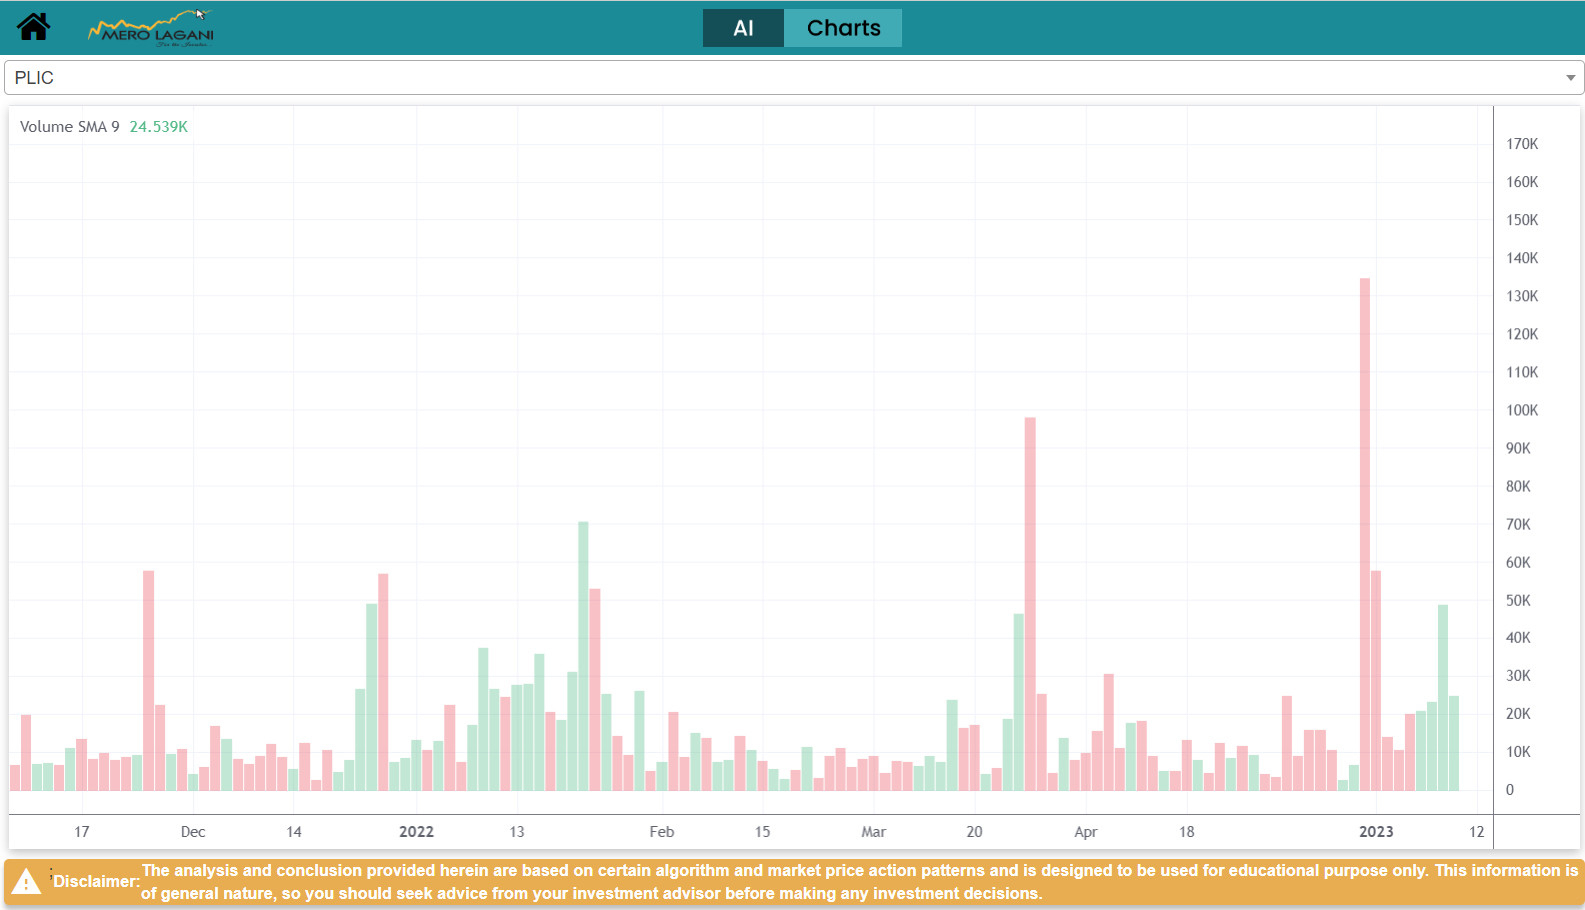
Task: Switch to the AI tab
Action: [743, 28]
